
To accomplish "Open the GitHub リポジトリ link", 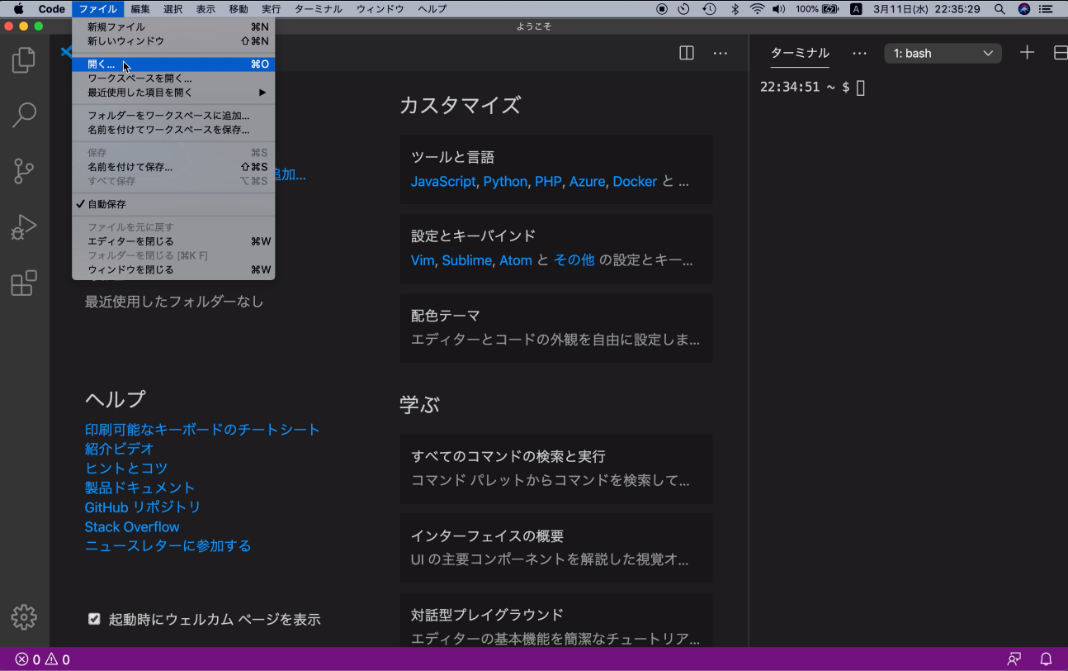I will click(142, 507).
